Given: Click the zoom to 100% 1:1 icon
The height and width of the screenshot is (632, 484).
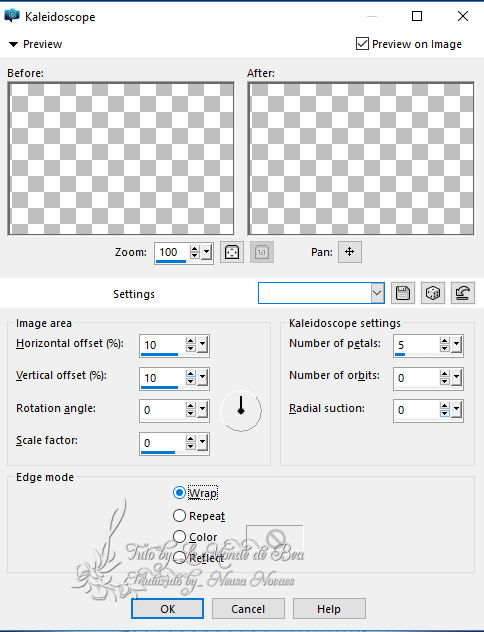Looking at the screenshot, I should (x=262, y=252).
